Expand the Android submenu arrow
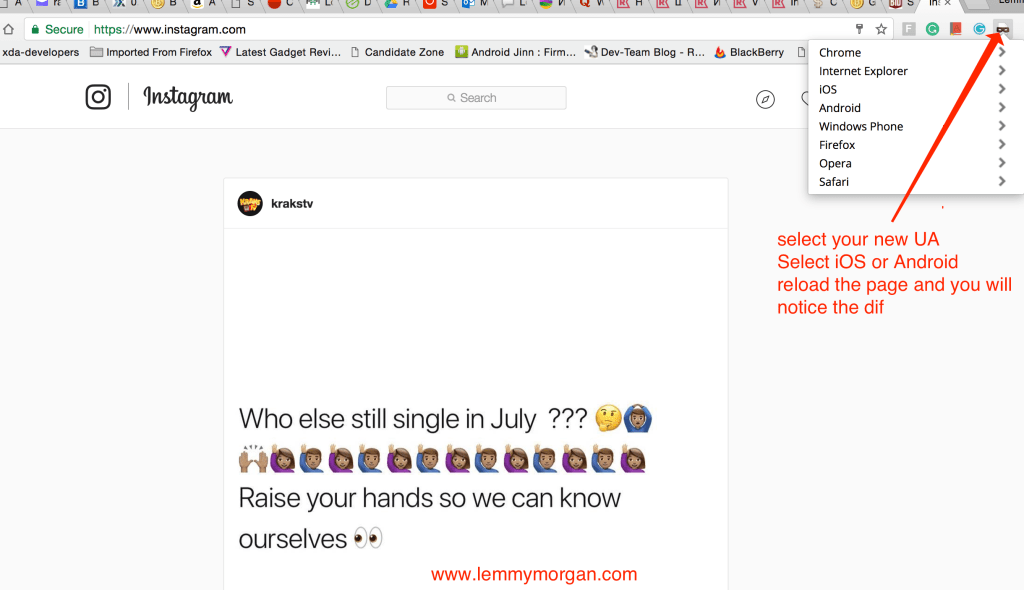Viewport: 1024px width, 590px height. coord(1002,107)
